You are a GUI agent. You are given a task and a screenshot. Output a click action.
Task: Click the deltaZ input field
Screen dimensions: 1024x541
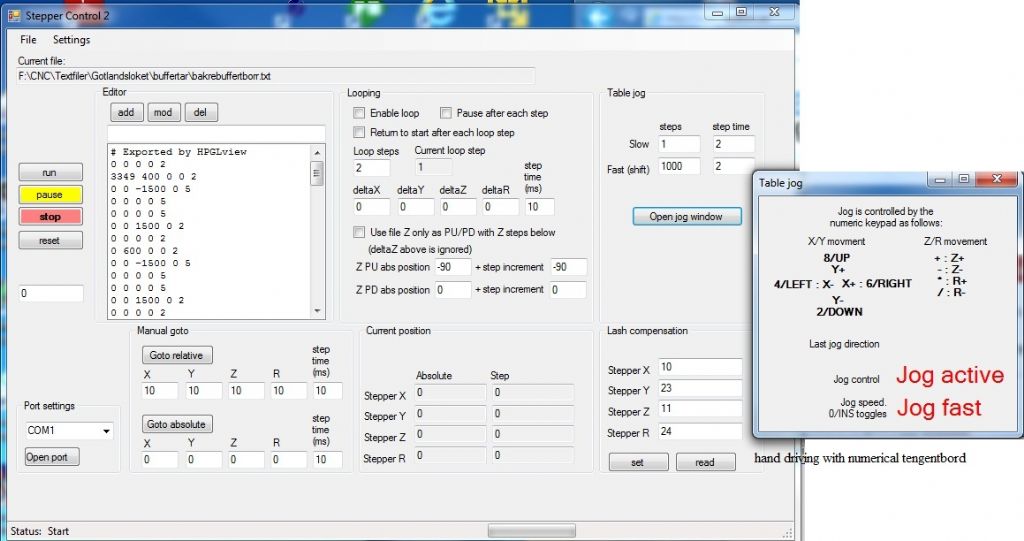458,207
